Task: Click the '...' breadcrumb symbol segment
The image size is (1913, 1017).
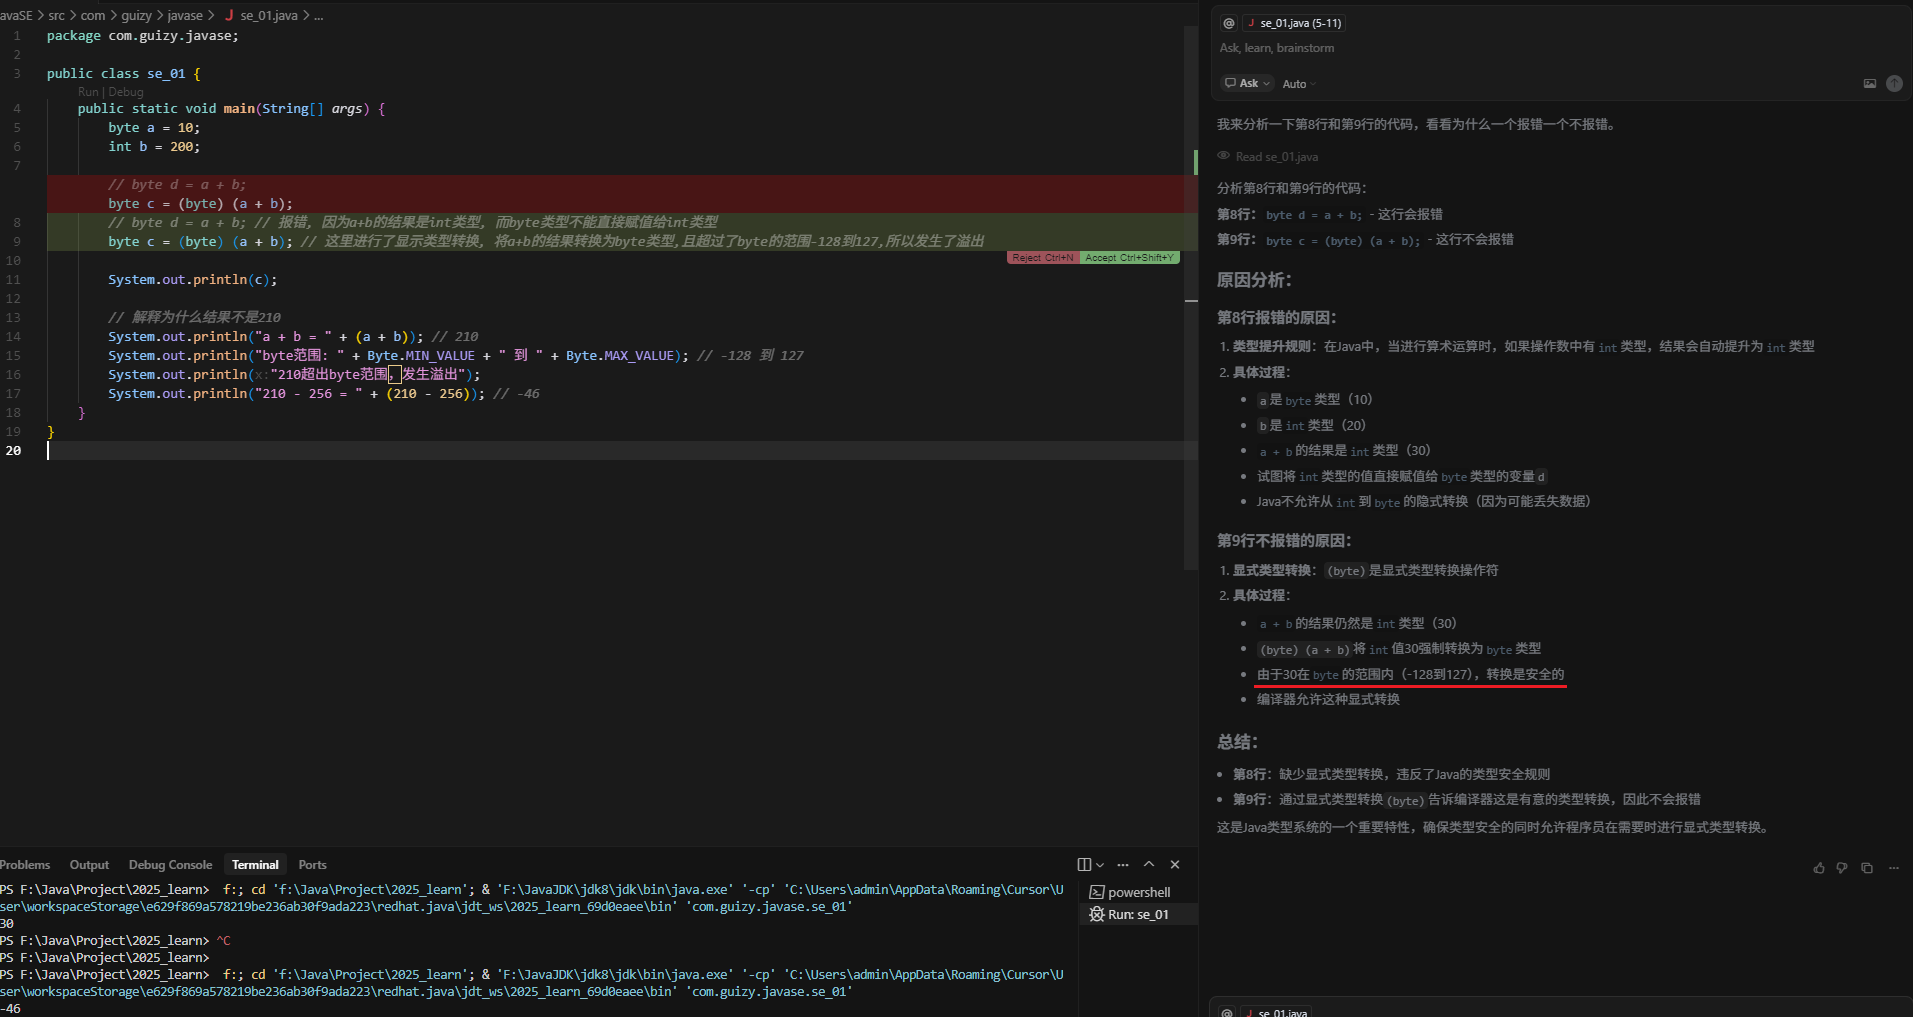Action: tap(318, 15)
